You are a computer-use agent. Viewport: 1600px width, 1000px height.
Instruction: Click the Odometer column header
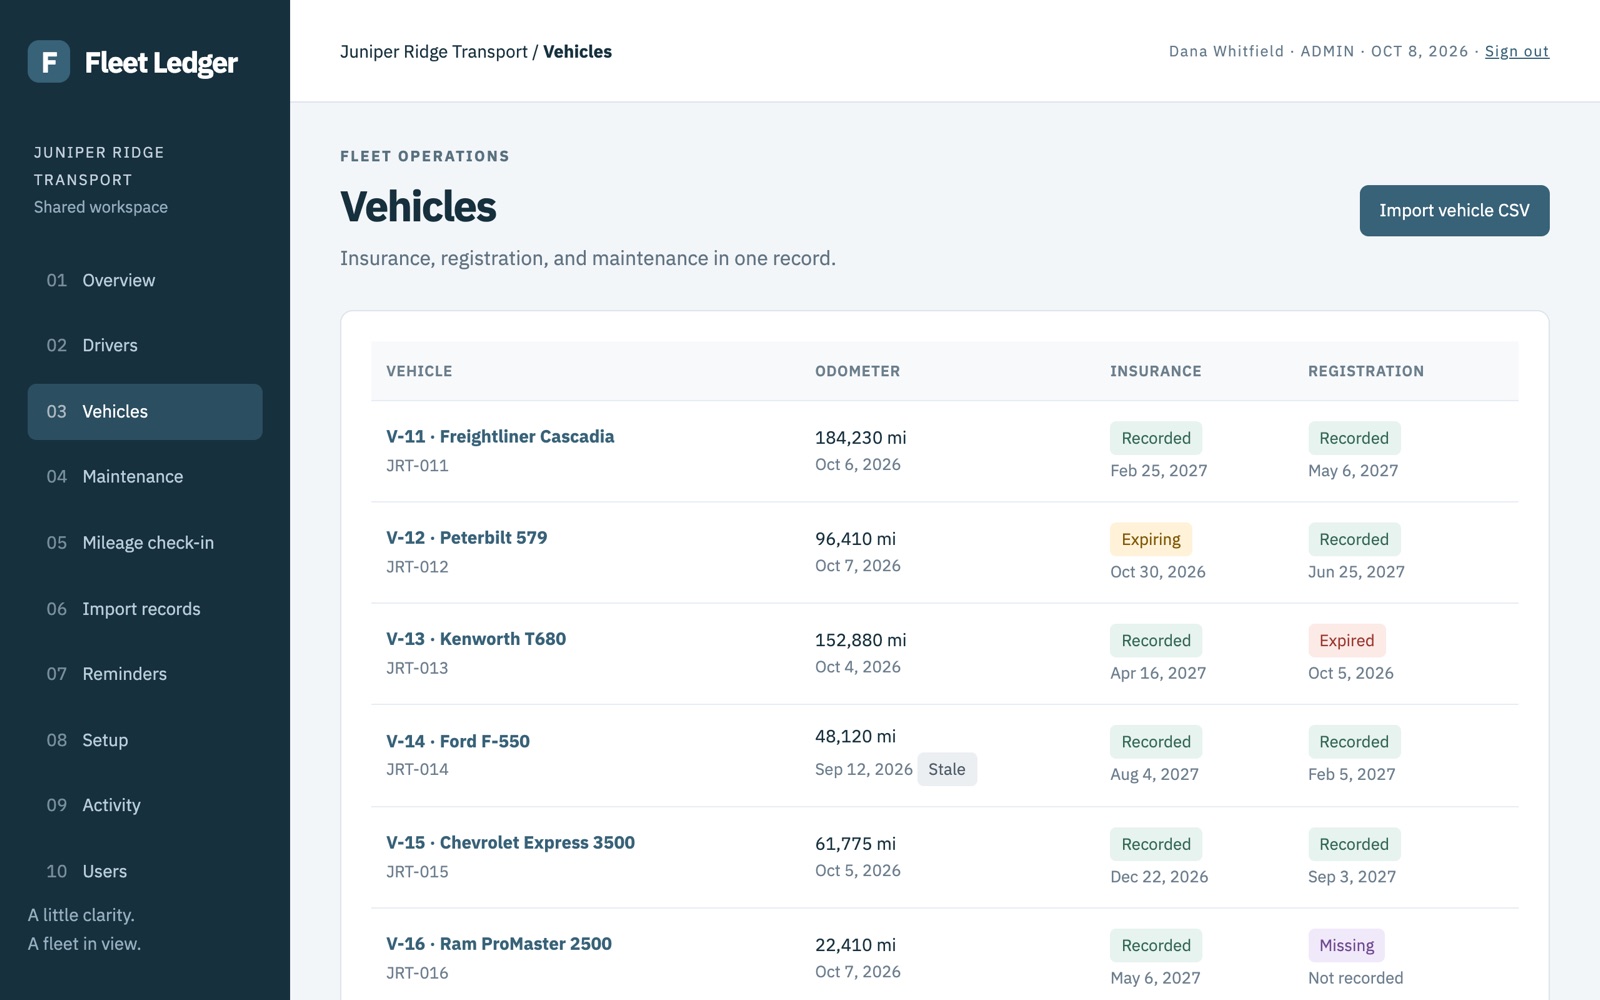tap(857, 371)
